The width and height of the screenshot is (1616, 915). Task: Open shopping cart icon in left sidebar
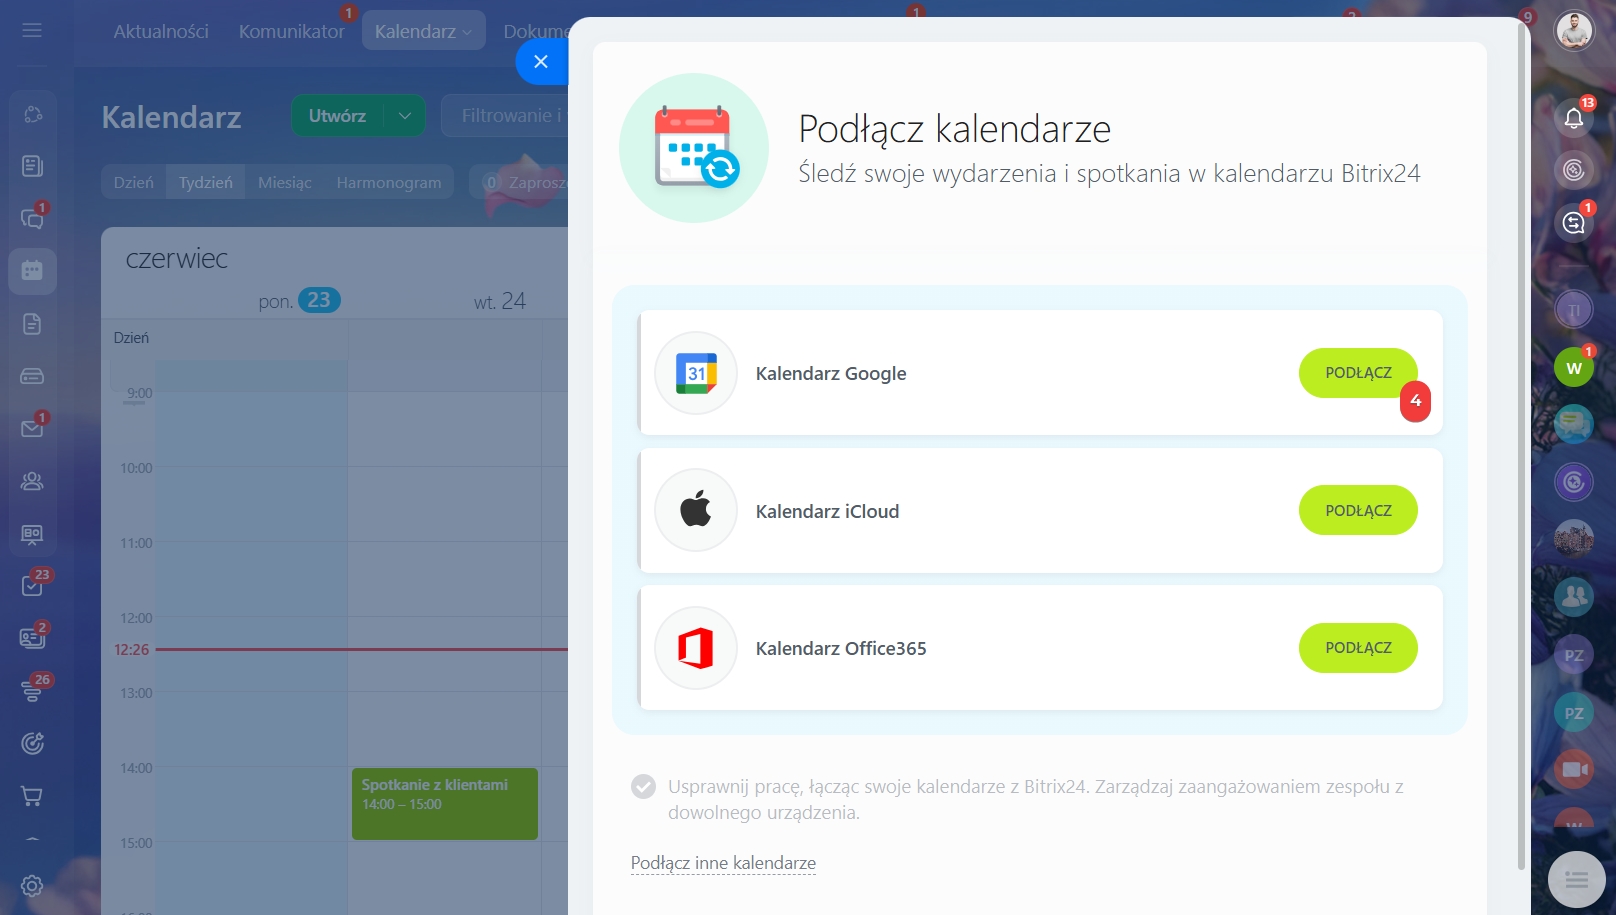32,796
